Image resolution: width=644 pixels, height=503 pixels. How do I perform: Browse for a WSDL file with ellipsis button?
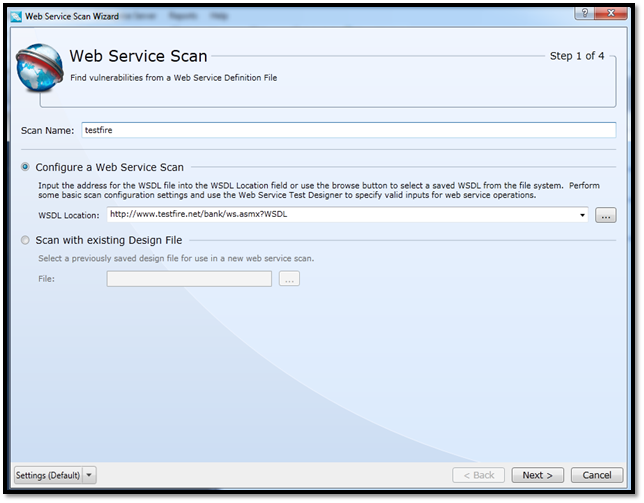[605, 215]
